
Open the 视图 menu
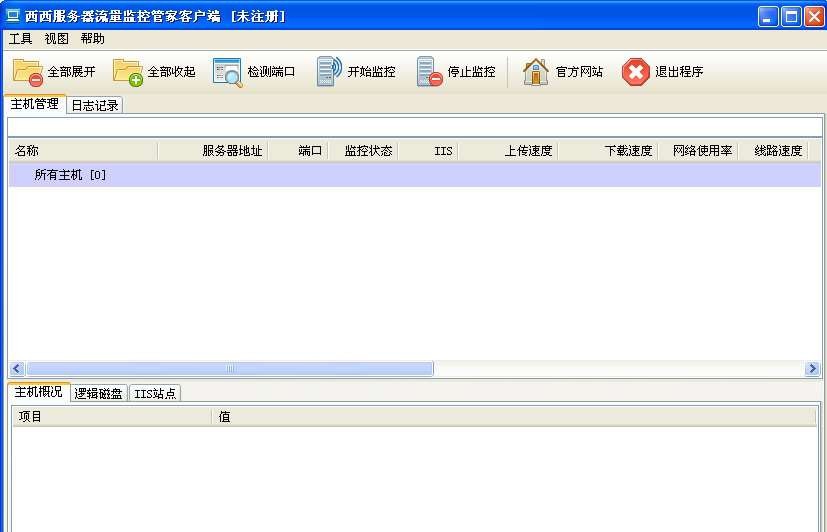click(x=56, y=38)
